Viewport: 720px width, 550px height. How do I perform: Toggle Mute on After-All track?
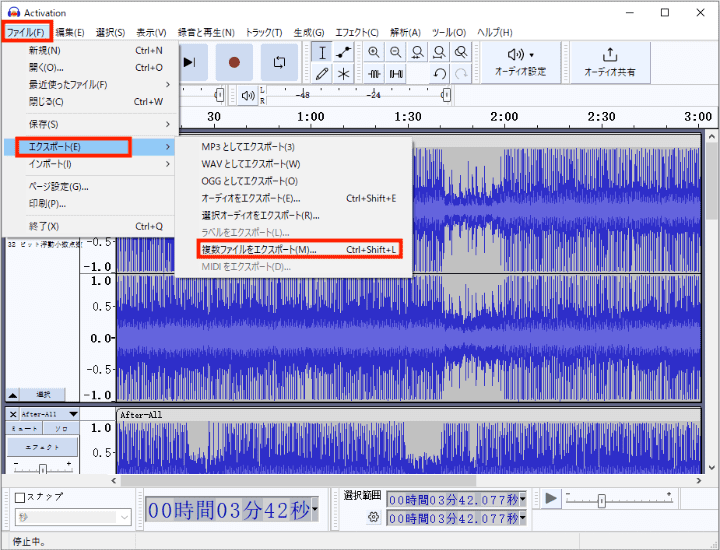coord(24,428)
